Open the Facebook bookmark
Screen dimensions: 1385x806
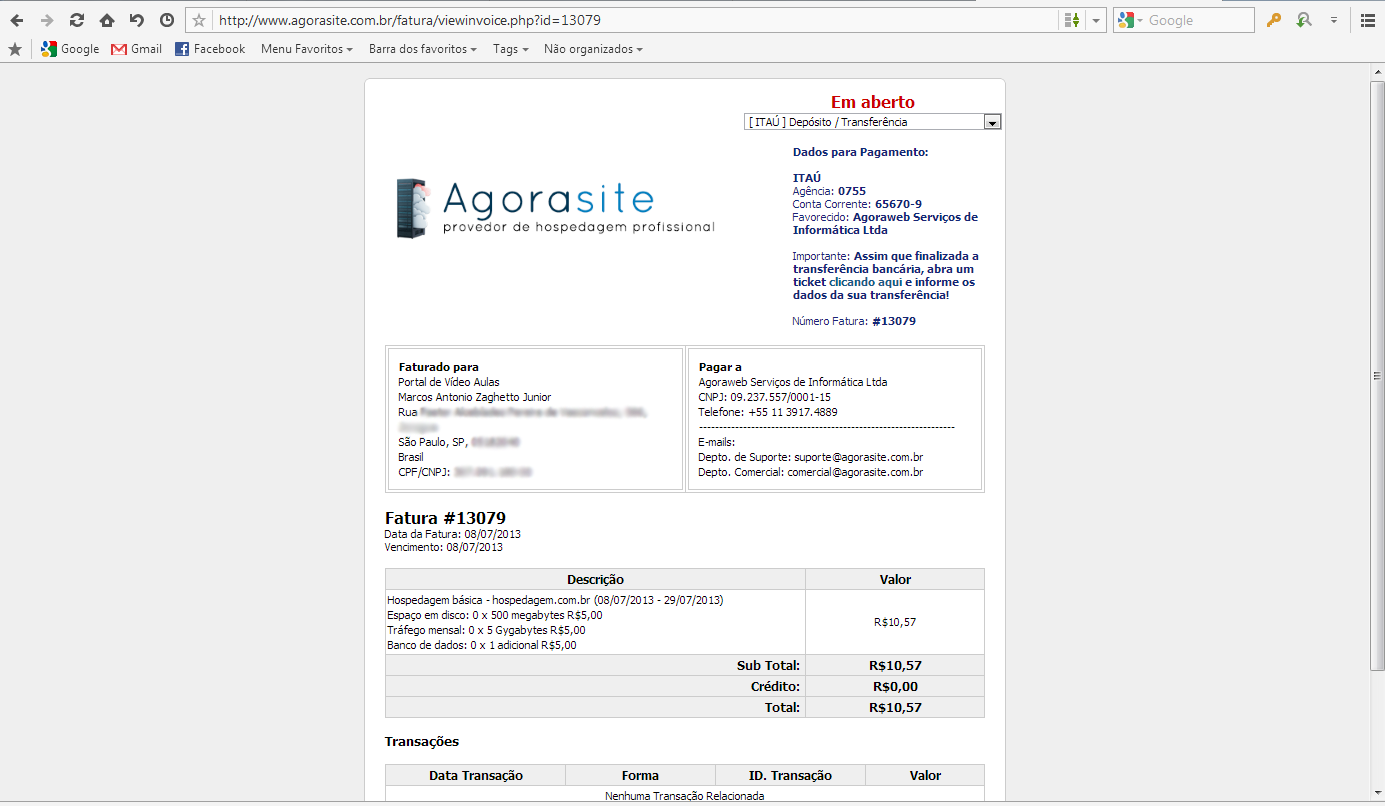(210, 48)
